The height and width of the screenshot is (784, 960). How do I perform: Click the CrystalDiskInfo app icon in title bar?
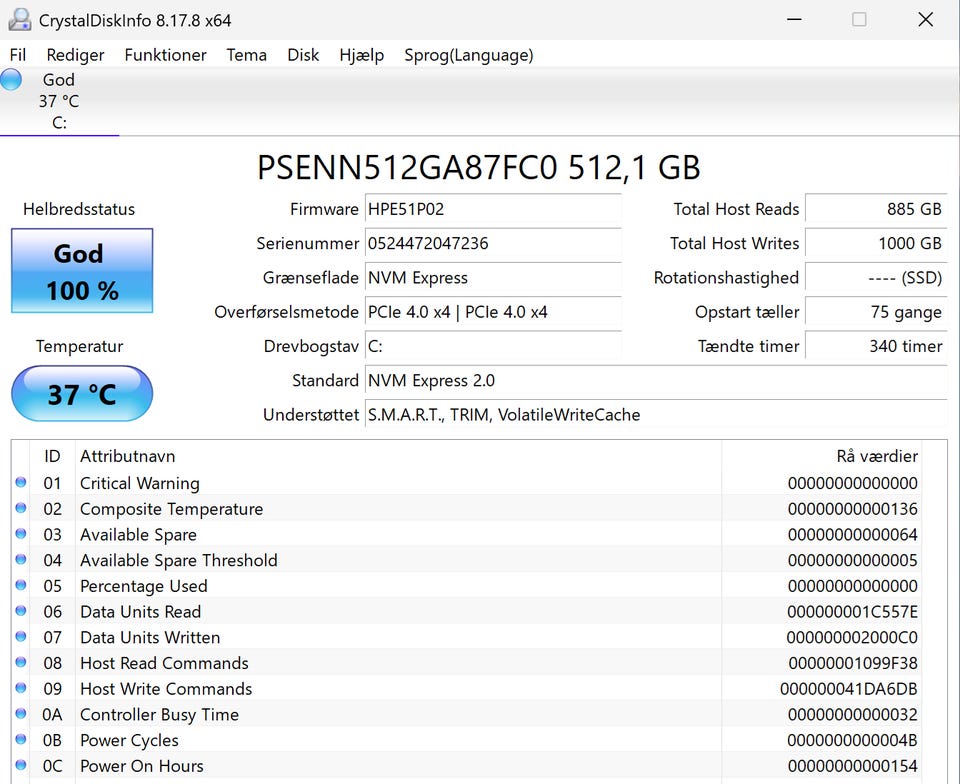[20, 19]
